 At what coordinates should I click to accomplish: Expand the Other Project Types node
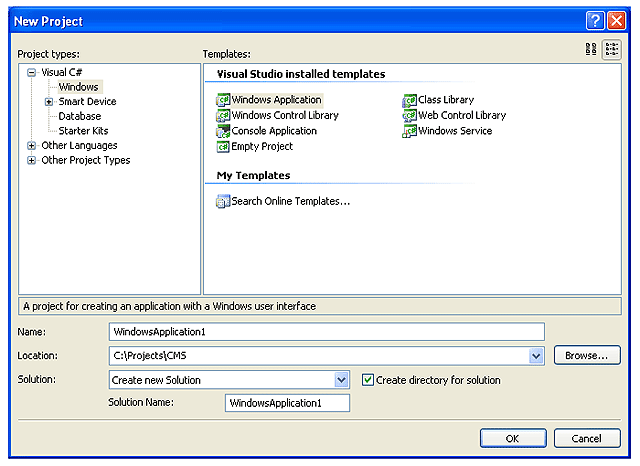31,160
